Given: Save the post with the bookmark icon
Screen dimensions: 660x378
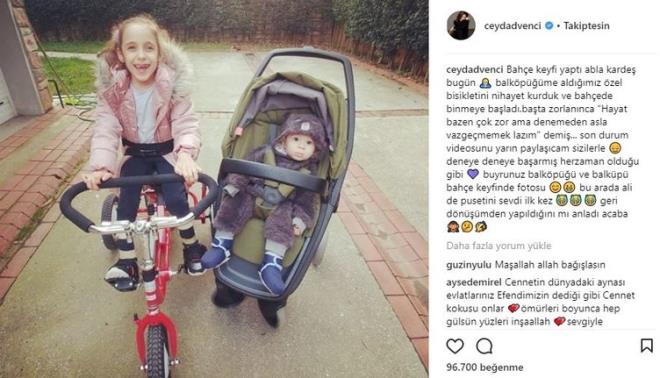Looking at the screenshot, I should [x=647, y=346].
